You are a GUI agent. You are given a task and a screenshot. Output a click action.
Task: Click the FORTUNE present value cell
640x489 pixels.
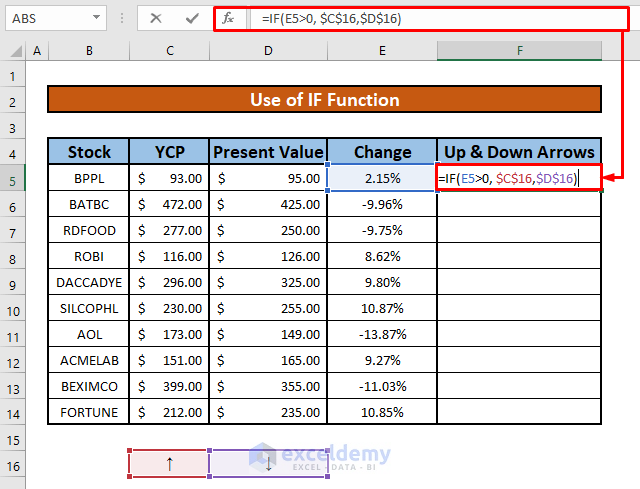(x=268, y=412)
